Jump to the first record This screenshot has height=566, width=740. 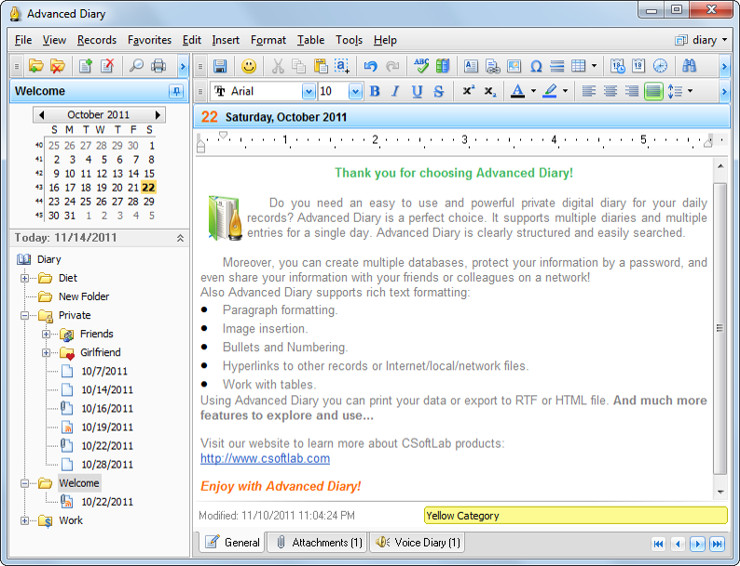click(658, 544)
